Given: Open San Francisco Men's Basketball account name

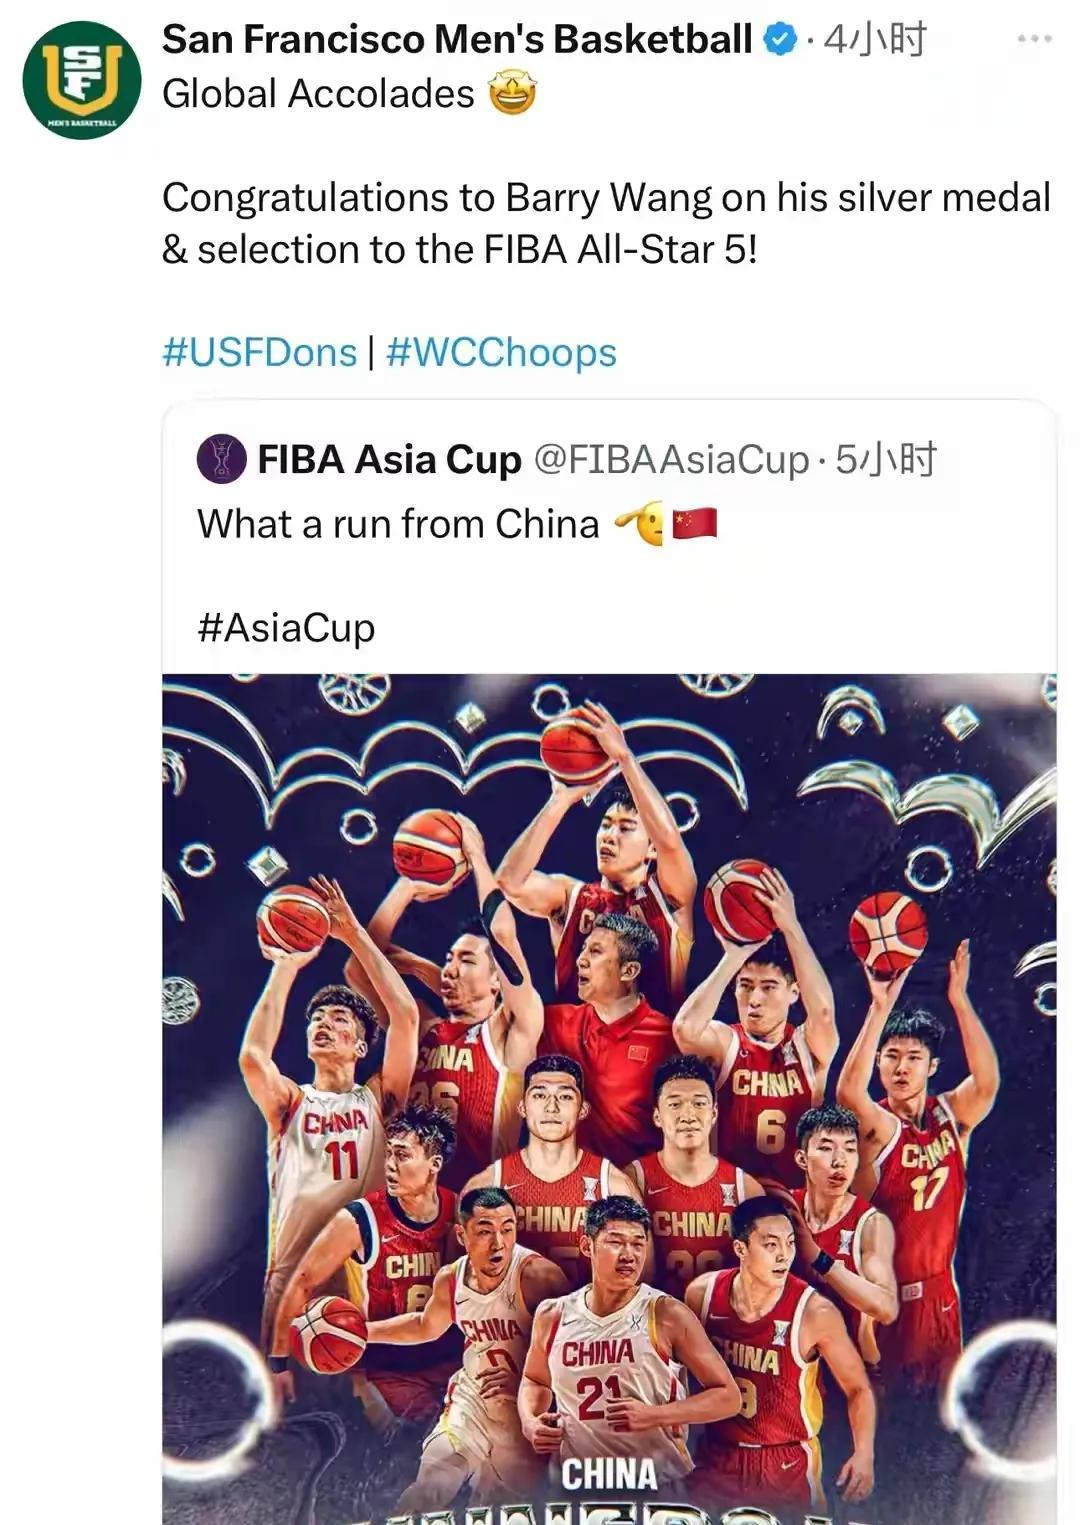Looking at the screenshot, I should (456, 40).
